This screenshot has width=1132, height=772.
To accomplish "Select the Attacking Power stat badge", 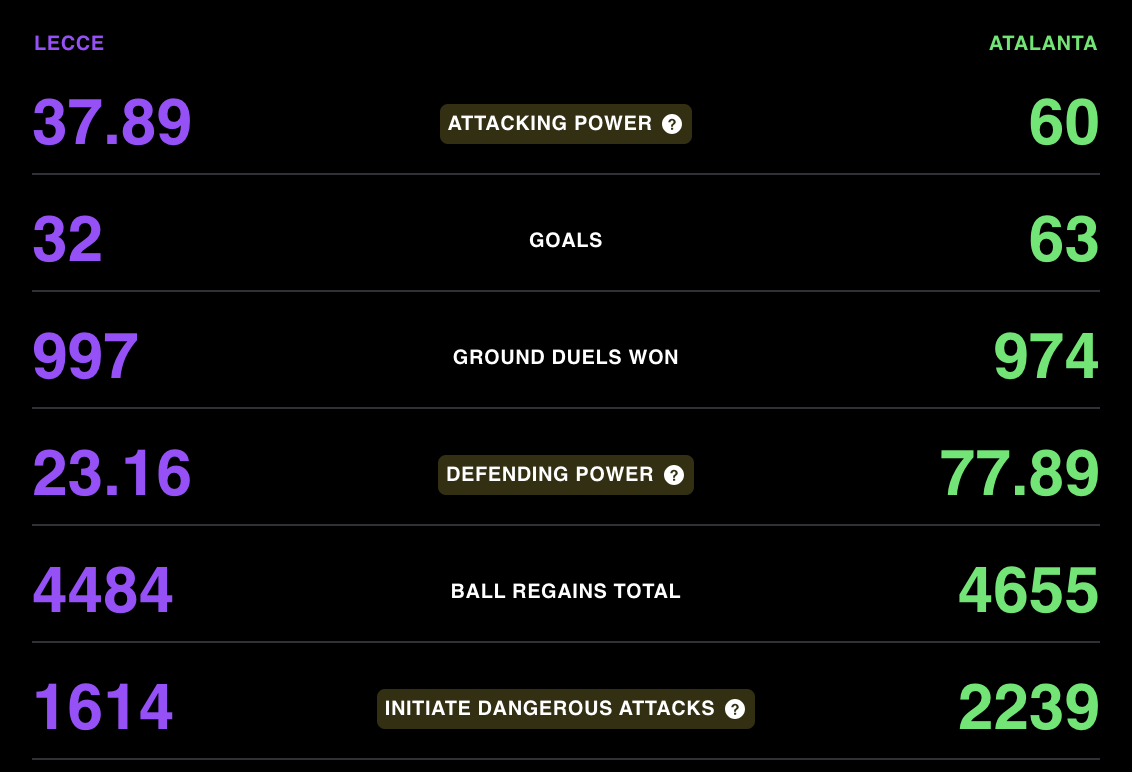I will pos(566,123).
